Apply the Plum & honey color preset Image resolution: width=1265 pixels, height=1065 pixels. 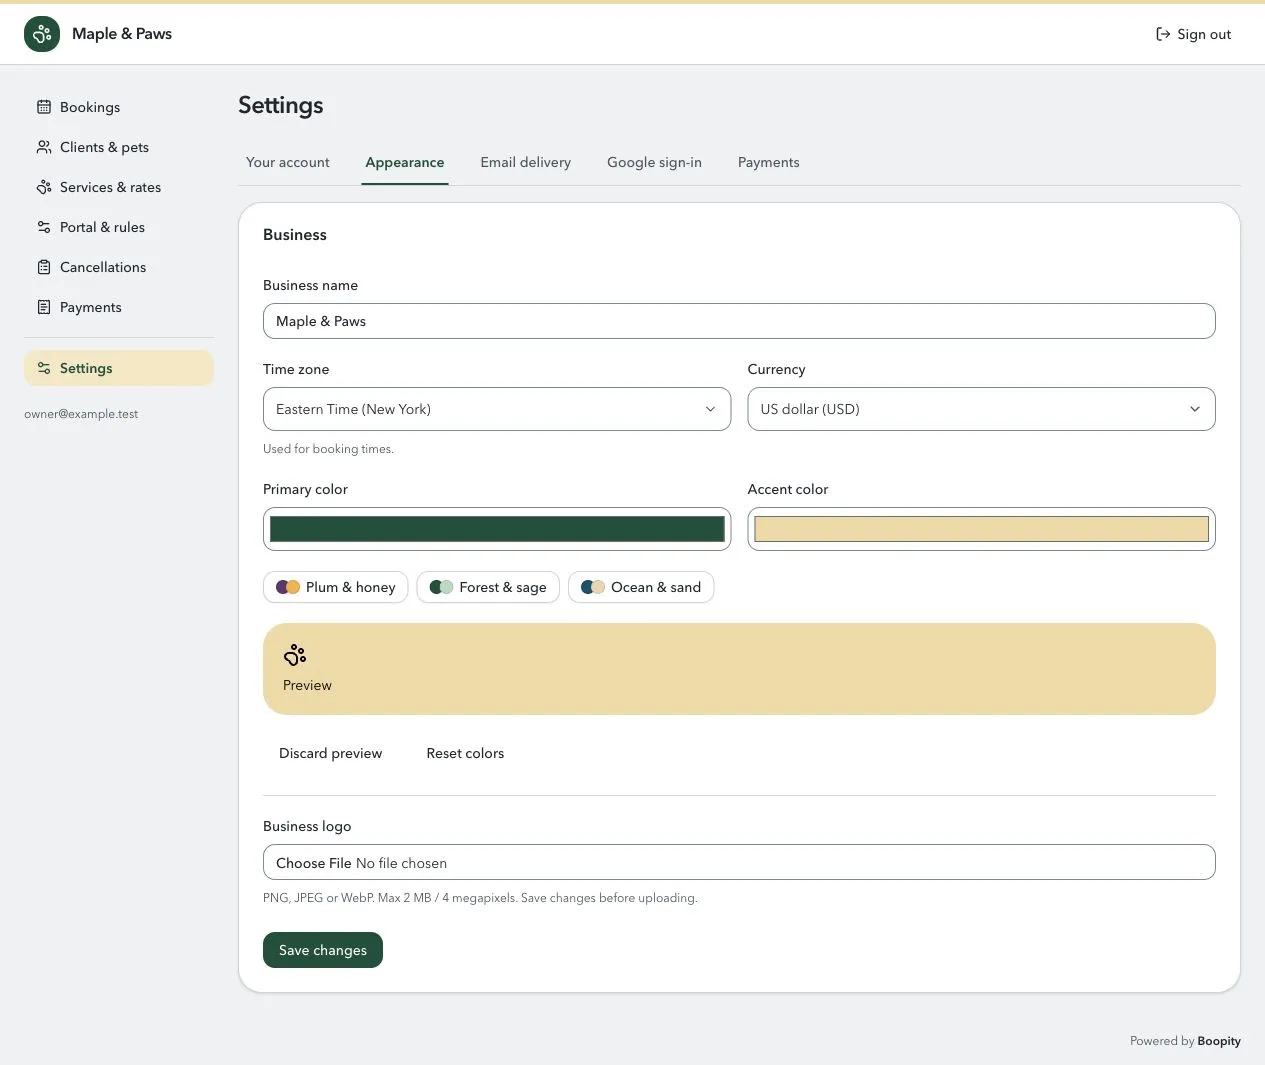(336, 587)
